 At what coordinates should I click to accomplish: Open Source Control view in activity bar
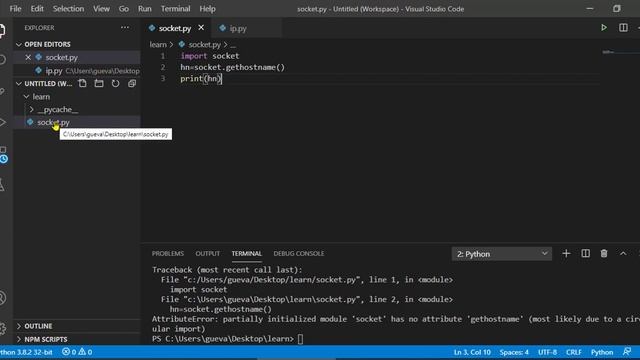click(x=2, y=91)
